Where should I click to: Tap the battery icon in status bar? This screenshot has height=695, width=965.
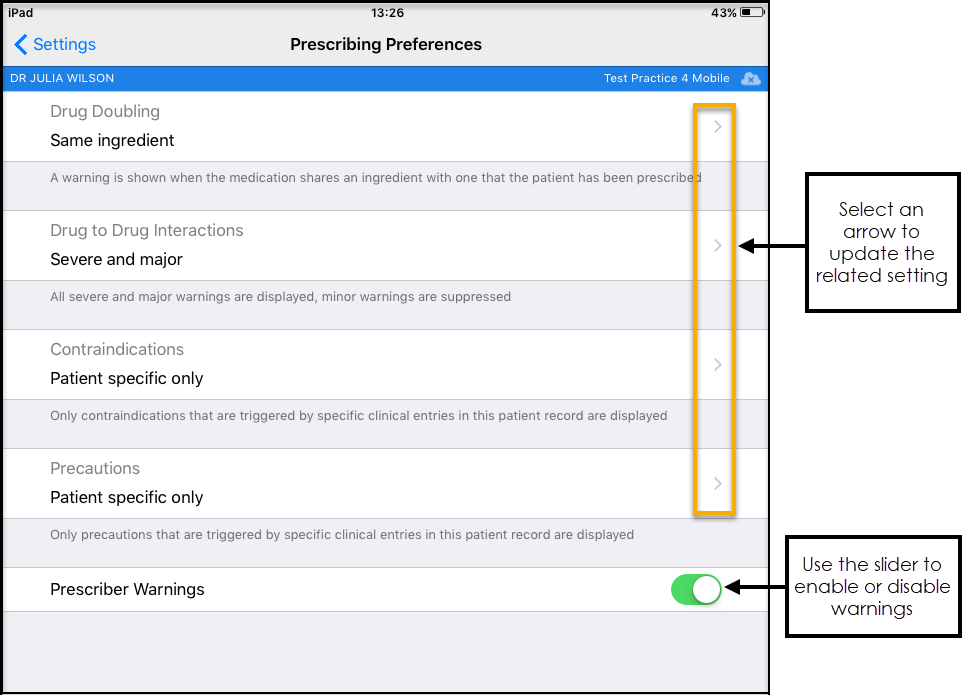pyautogui.click(x=753, y=13)
